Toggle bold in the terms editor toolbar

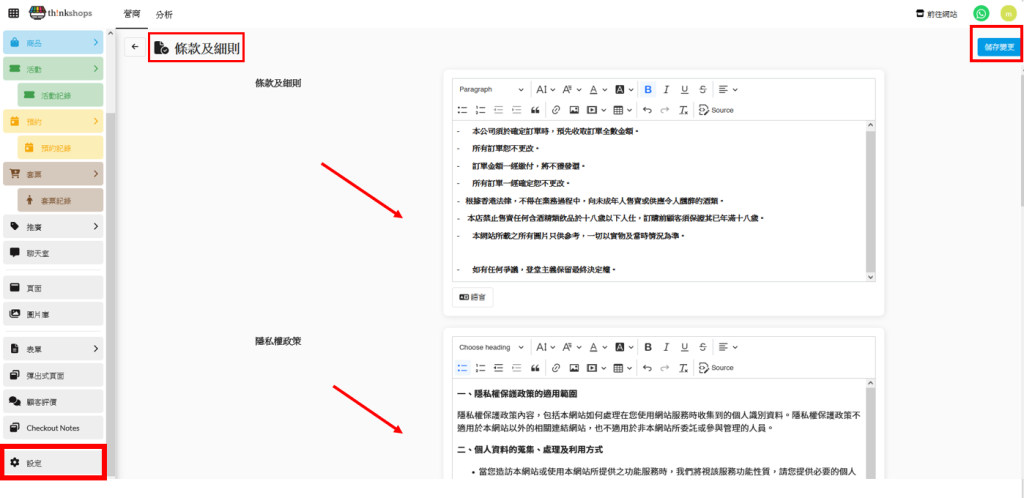pyautogui.click(x=648, y=90)
